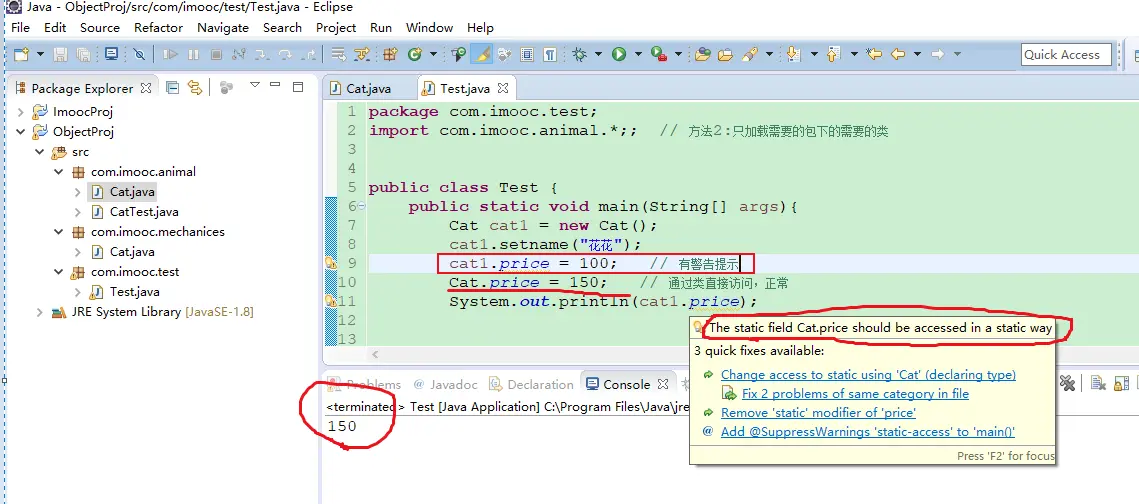Open the Refactor menu
This screenshot has height=504, width=1139.
158,27
